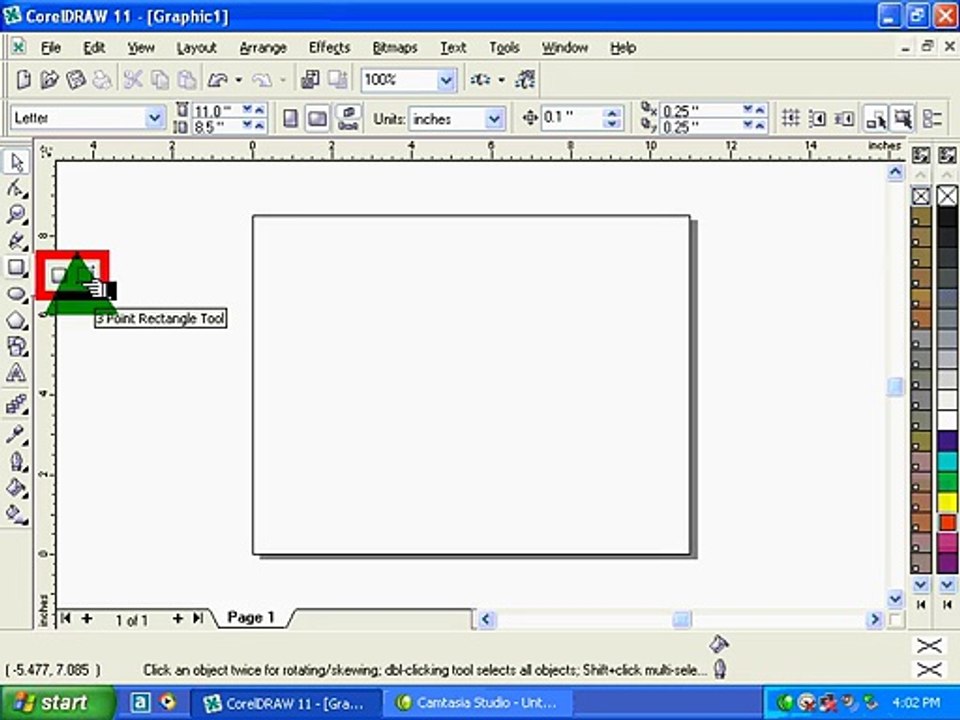This screenshot has width=960, height=720.
Task: Open the Options dialog icon on property bar
Action: 932,118
